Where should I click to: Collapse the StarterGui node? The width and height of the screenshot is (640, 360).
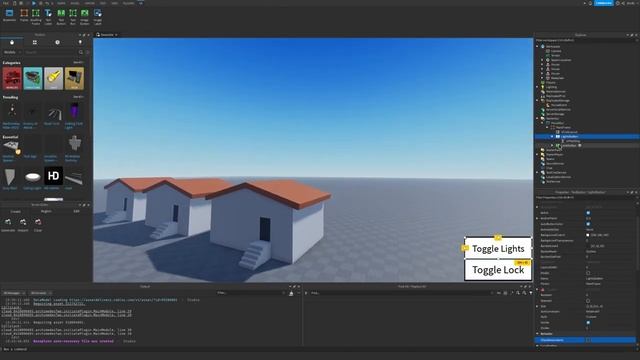pyautogui.click(x=538, y=118)
